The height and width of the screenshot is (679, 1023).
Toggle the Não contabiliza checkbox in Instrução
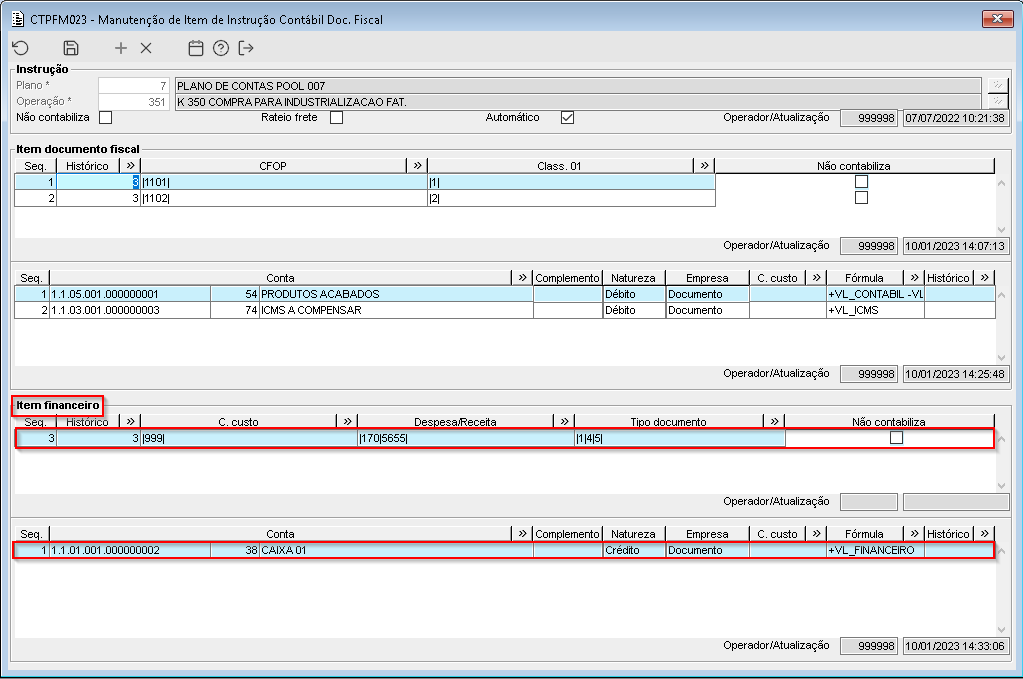[x=106, y=117]
